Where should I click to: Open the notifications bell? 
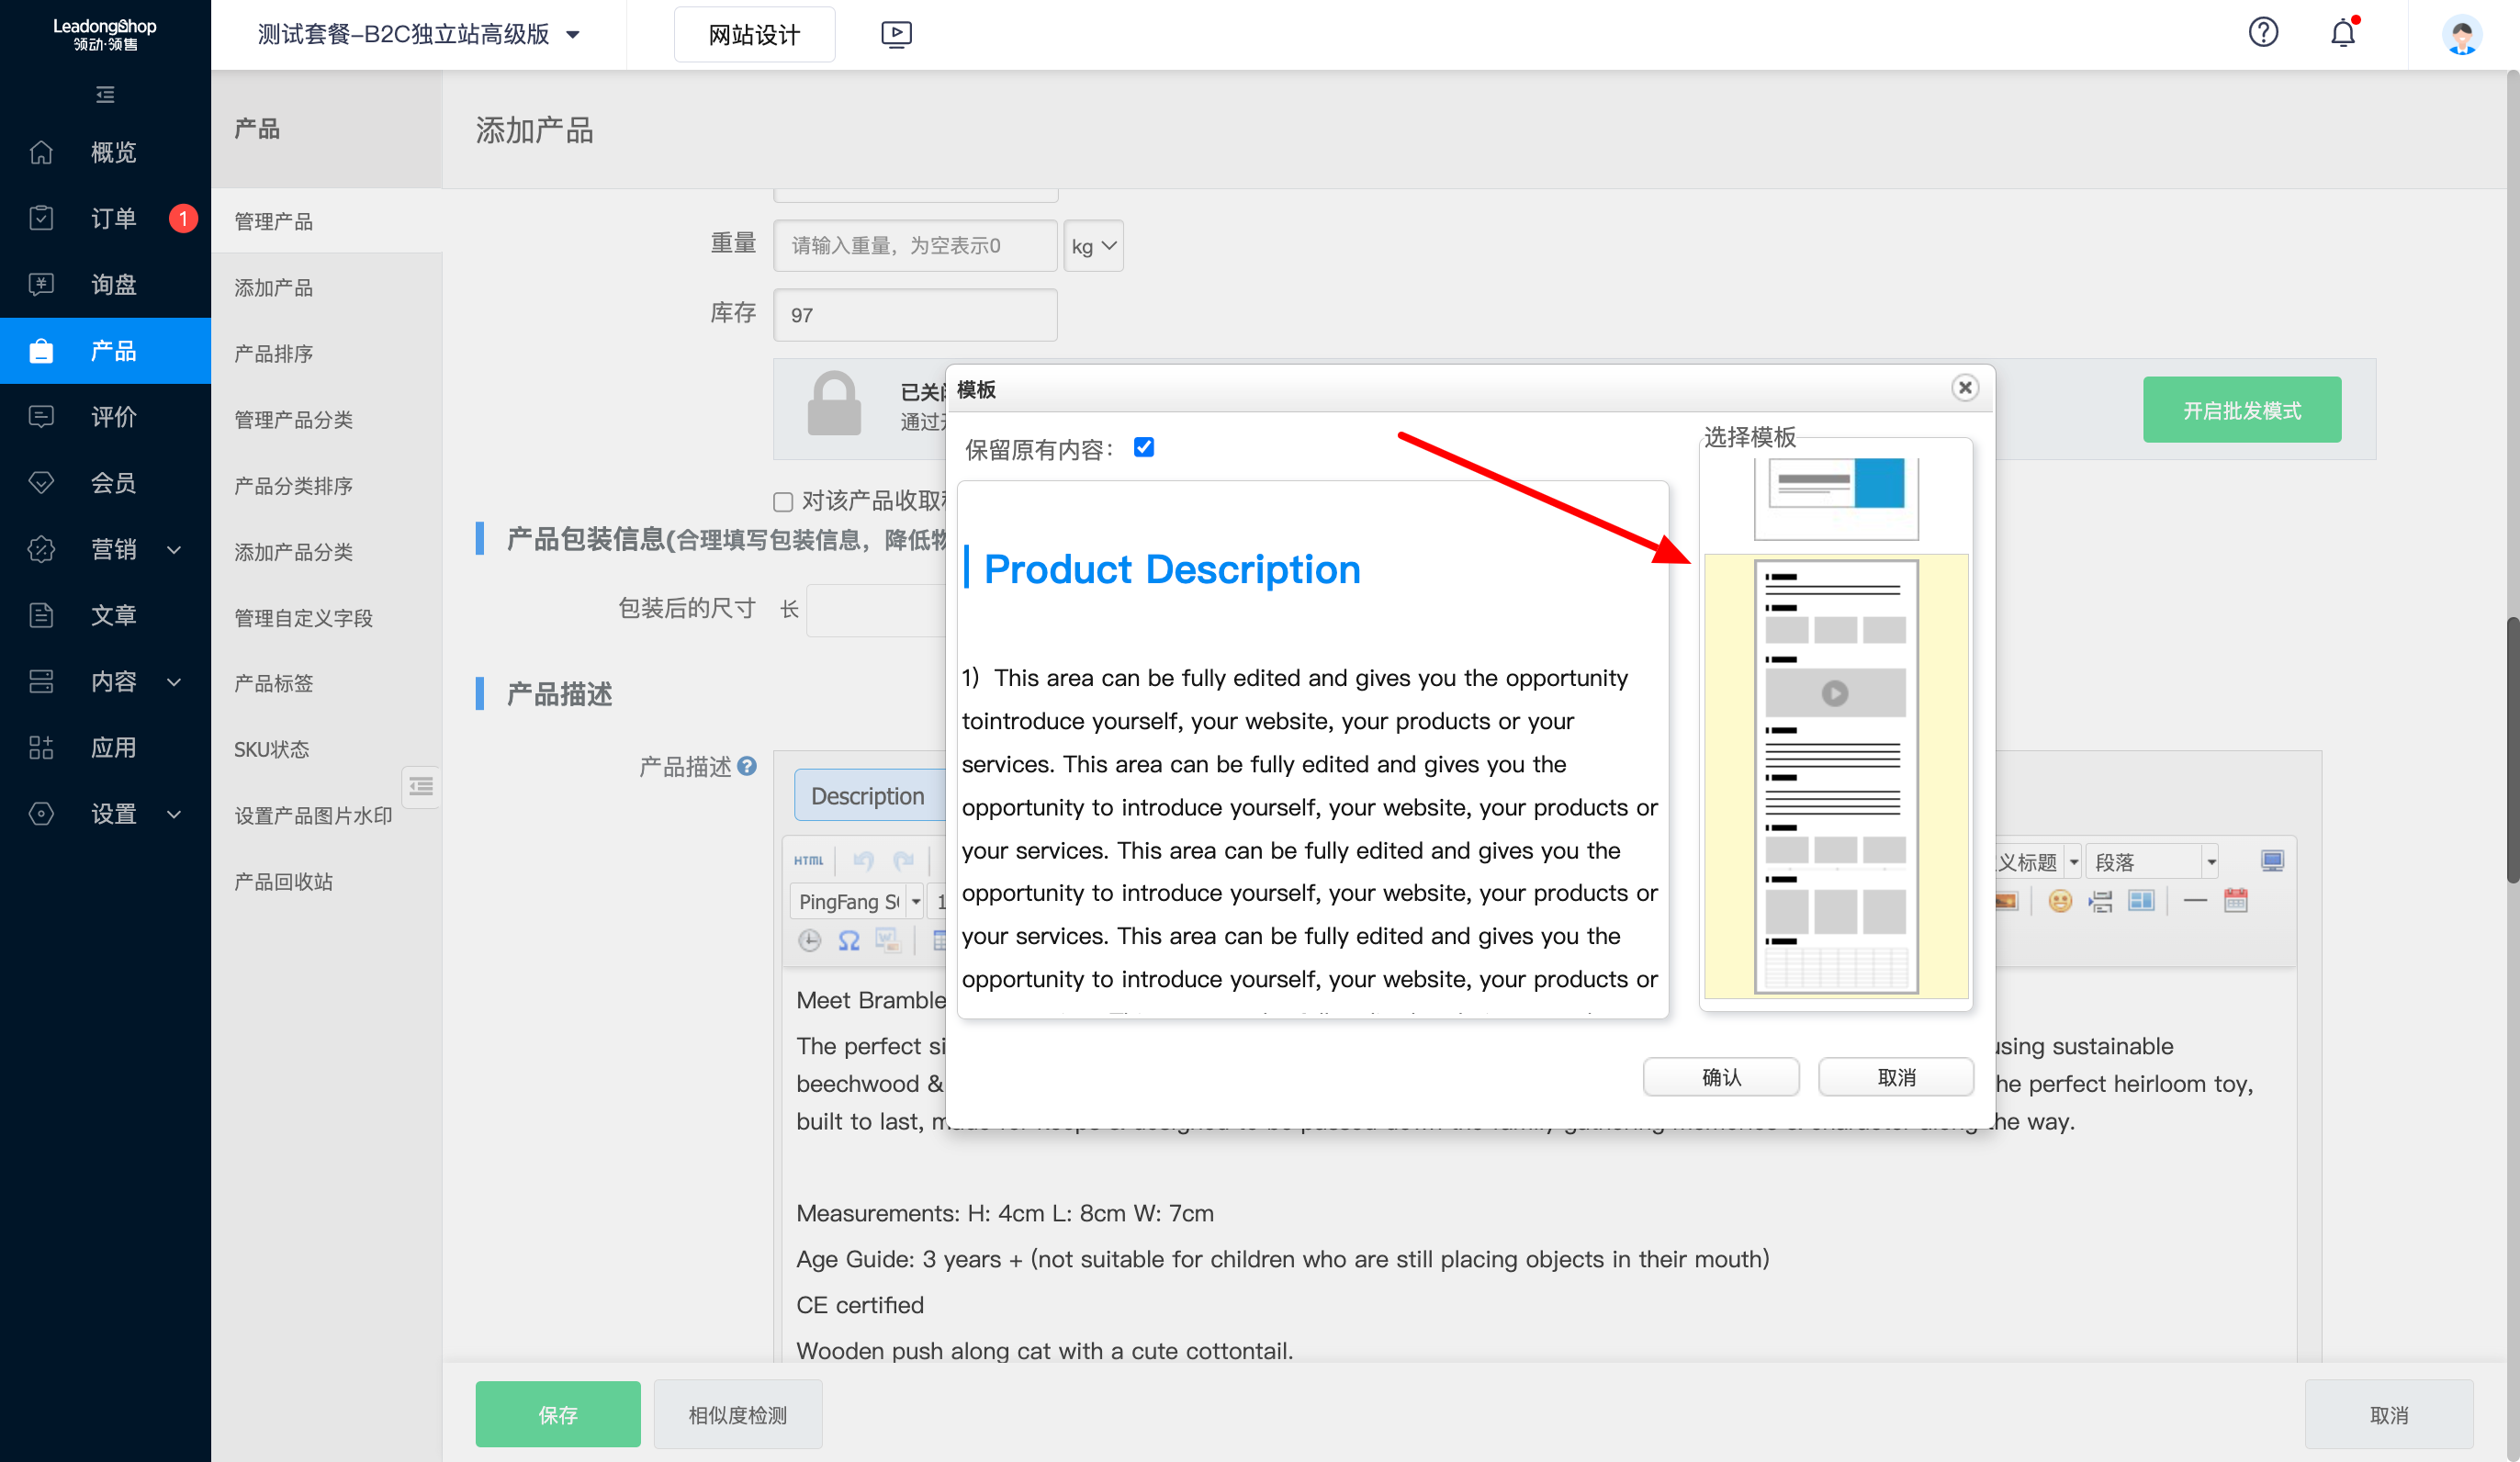click(2342, 33)
